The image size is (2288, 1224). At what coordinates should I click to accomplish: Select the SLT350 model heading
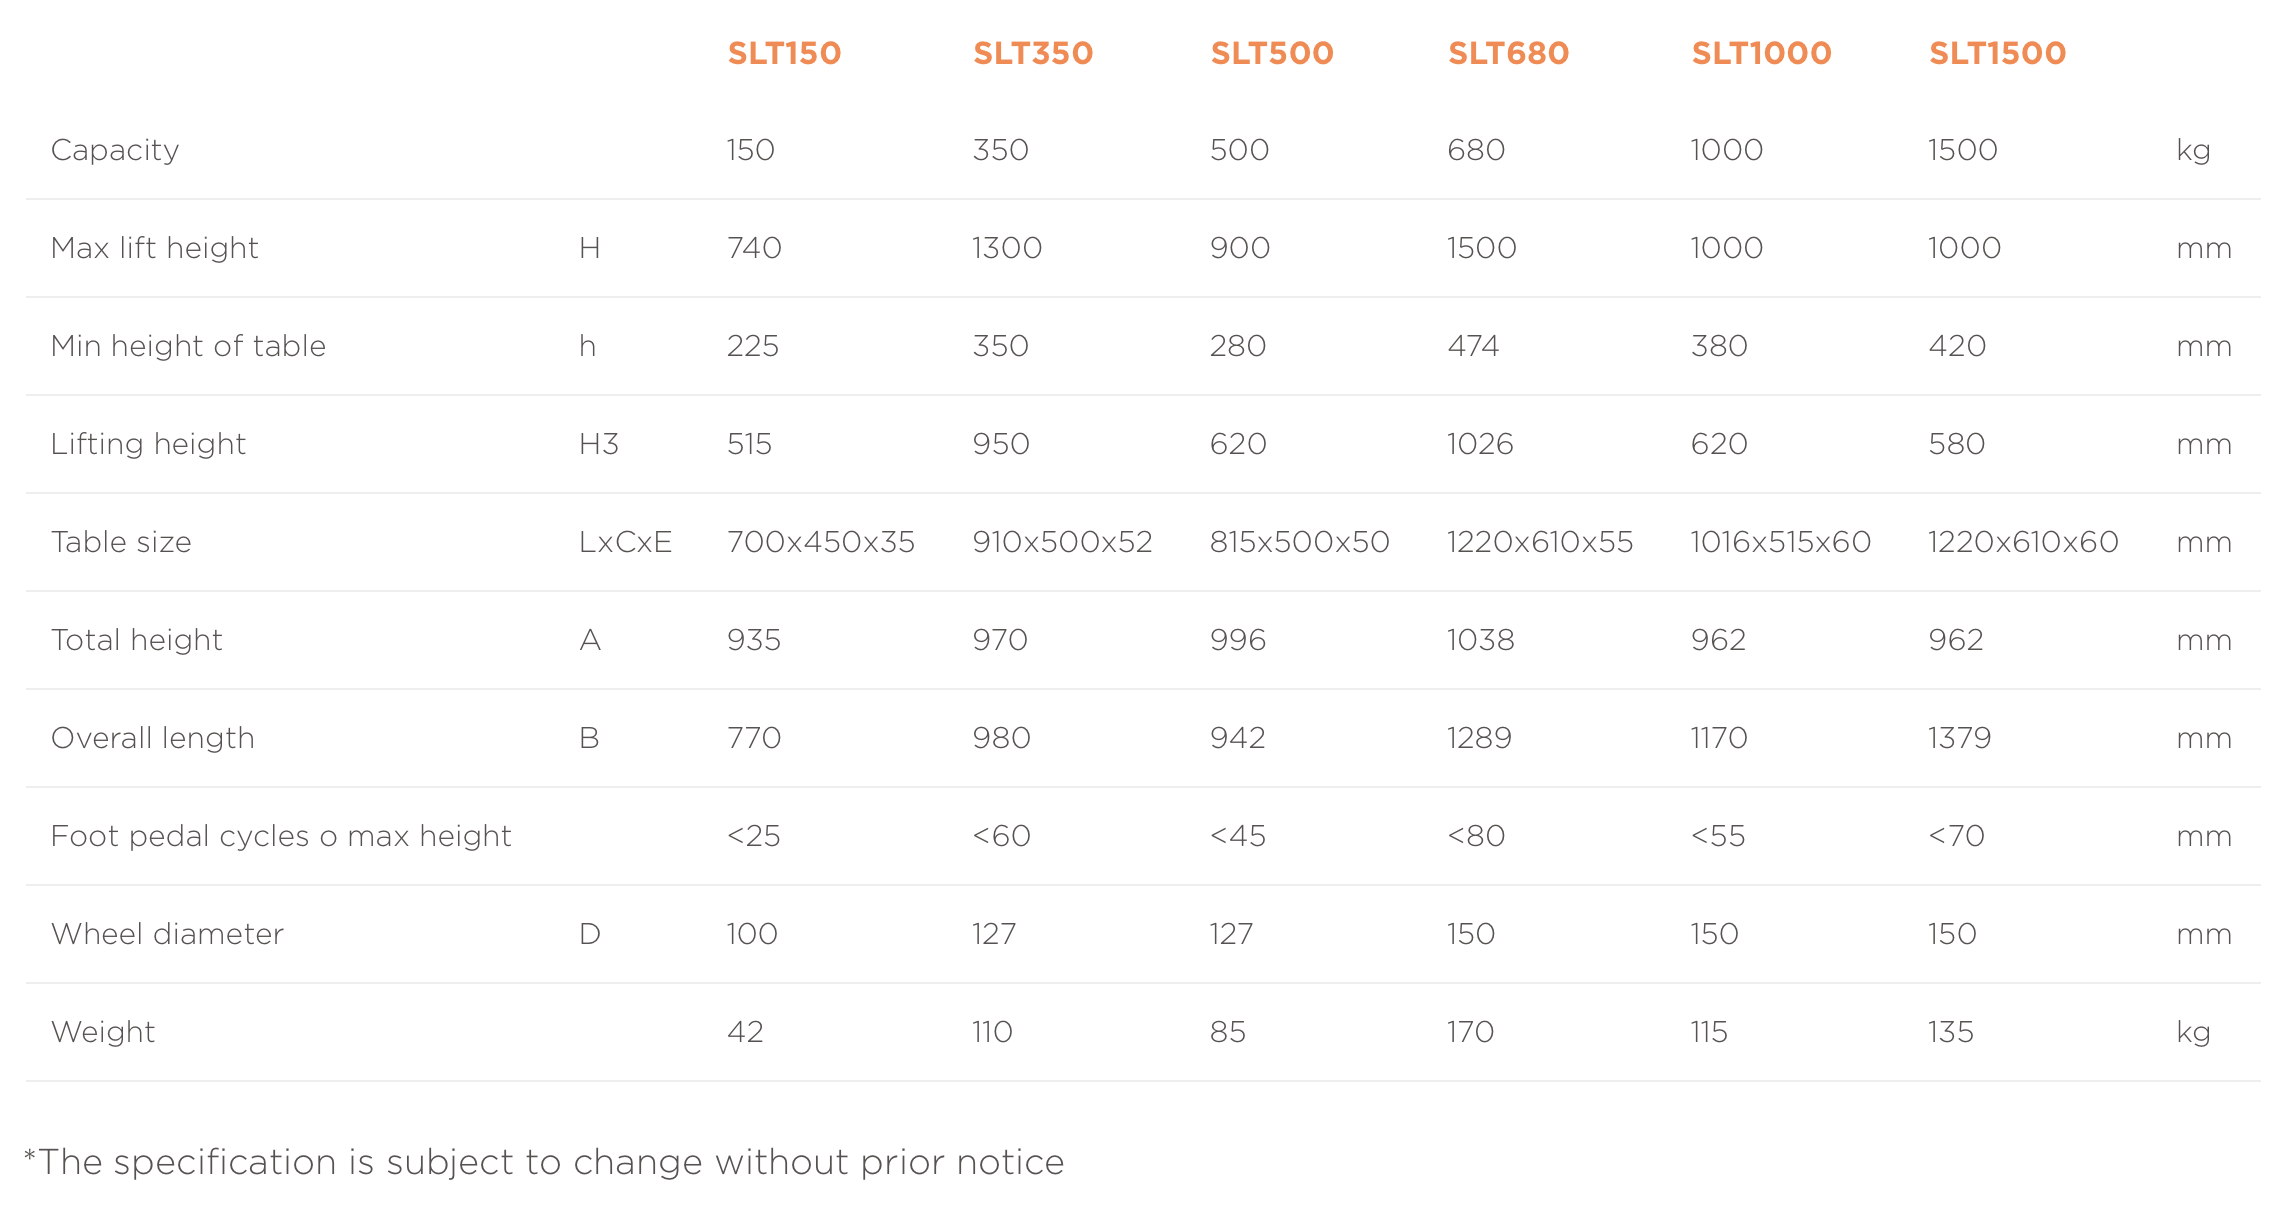pyautogui.click(x=1033, y=53)
